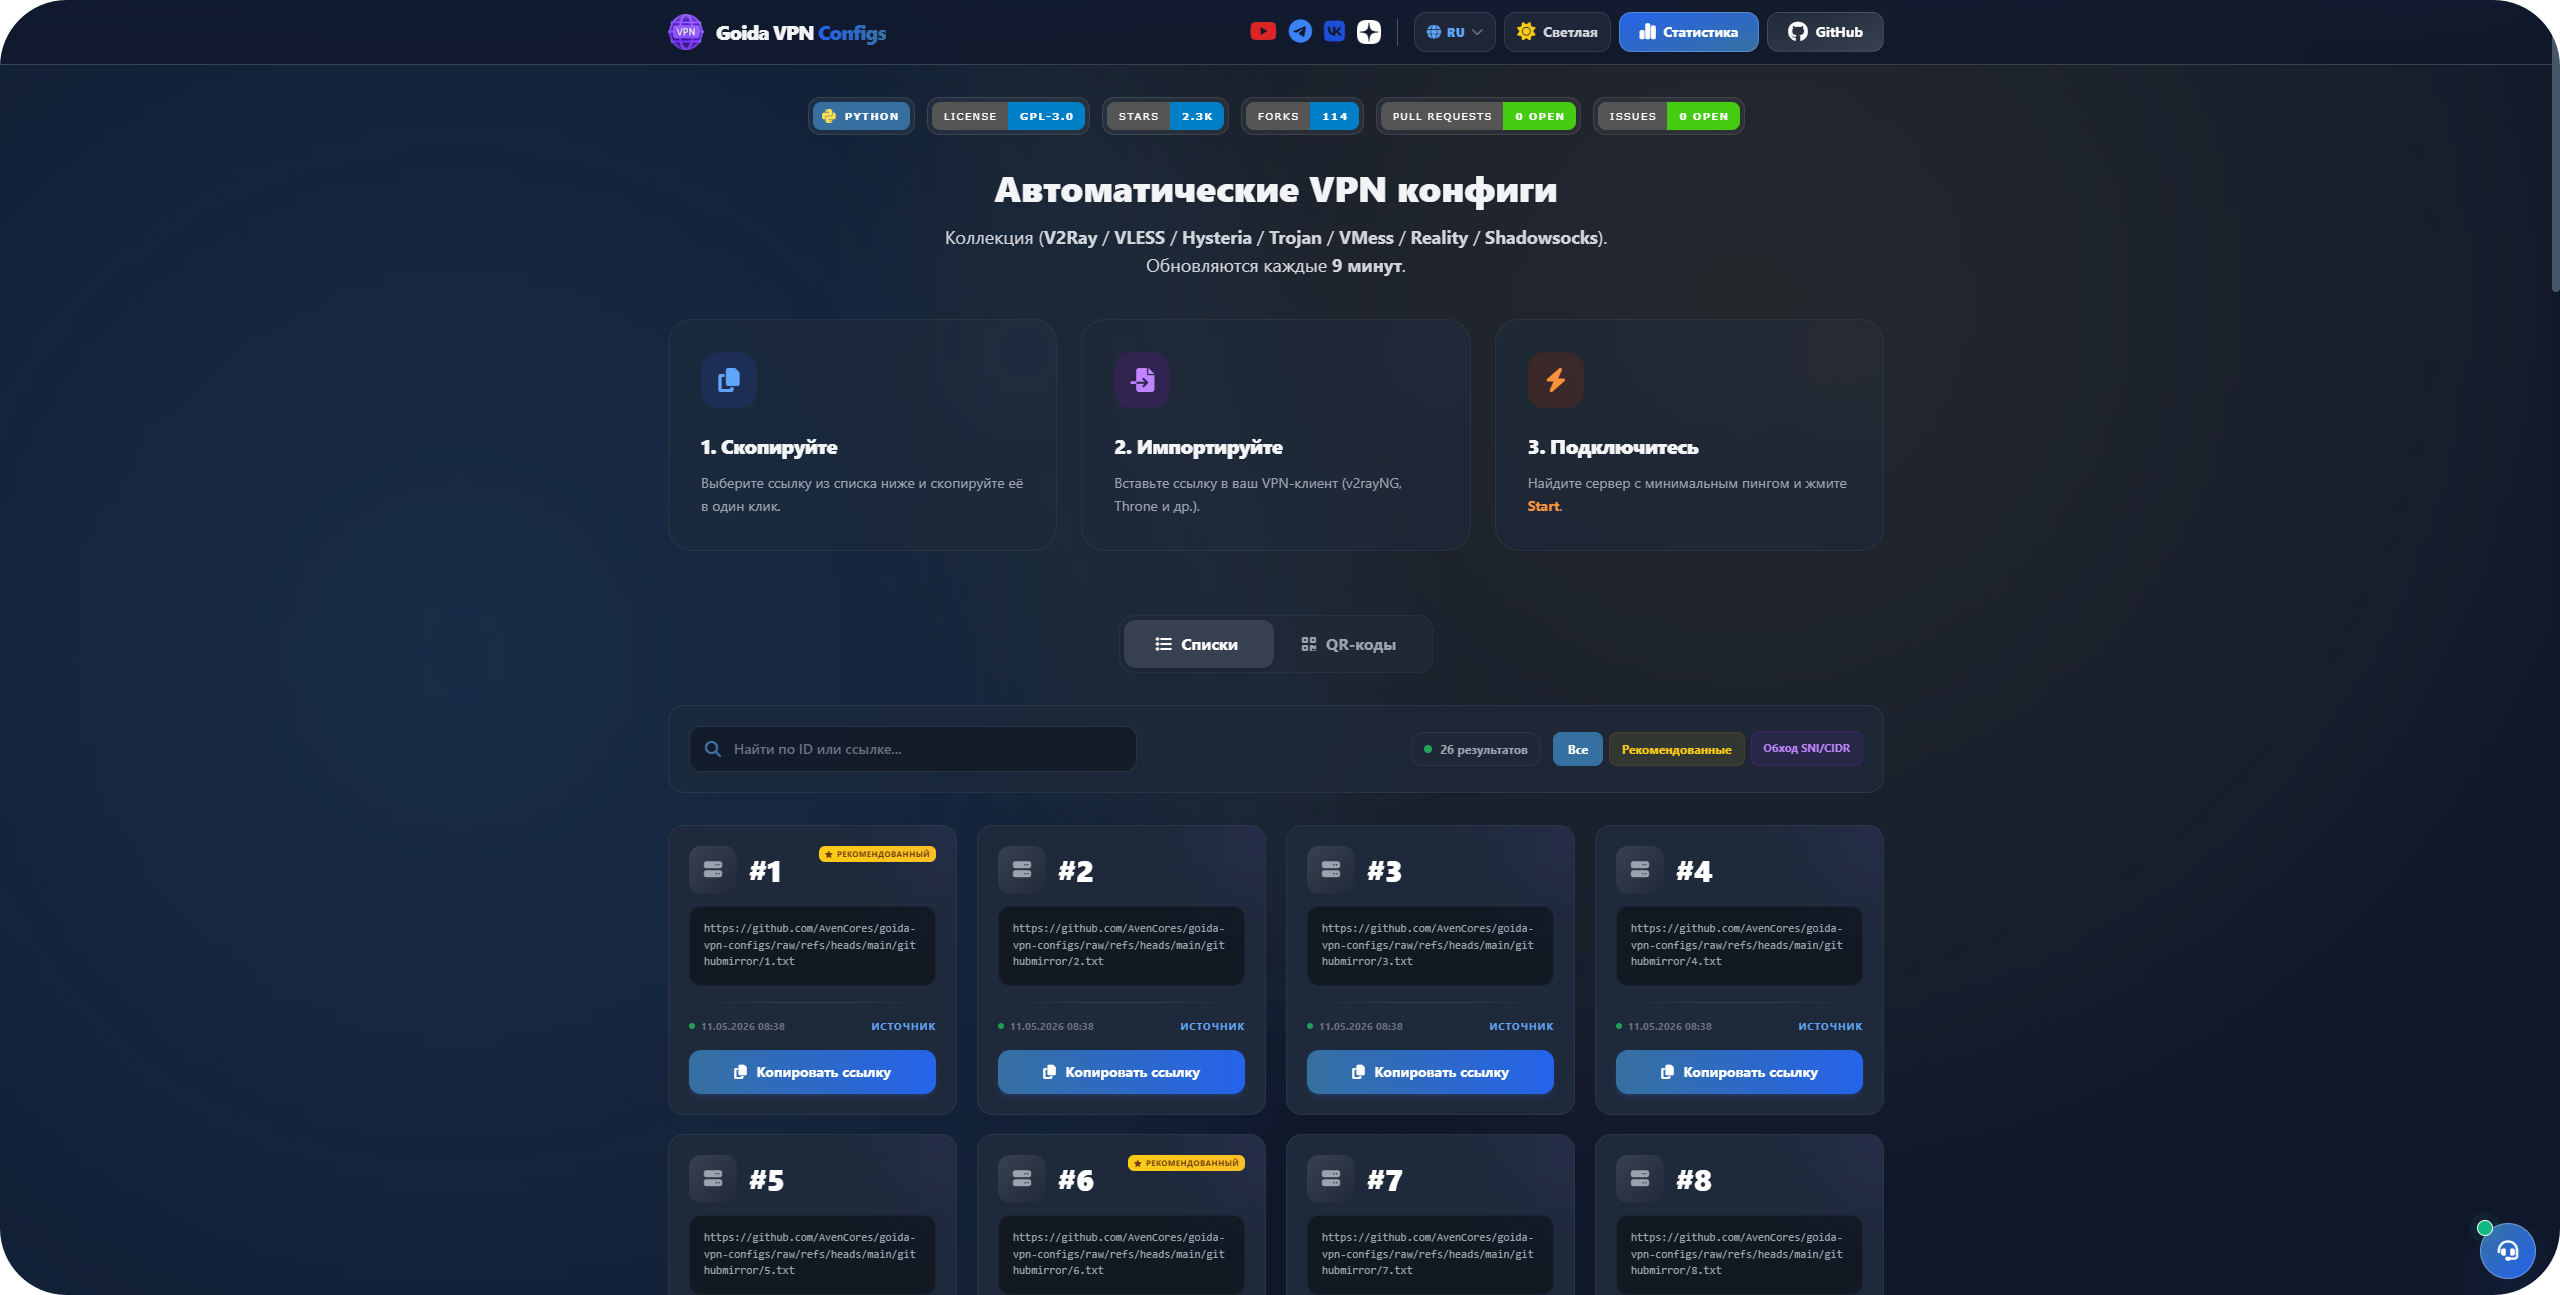This screenshot has width=2560, height=1295.
Task: Click the License GPL-3.0 badge
Action: click(x=1008, y=116)
